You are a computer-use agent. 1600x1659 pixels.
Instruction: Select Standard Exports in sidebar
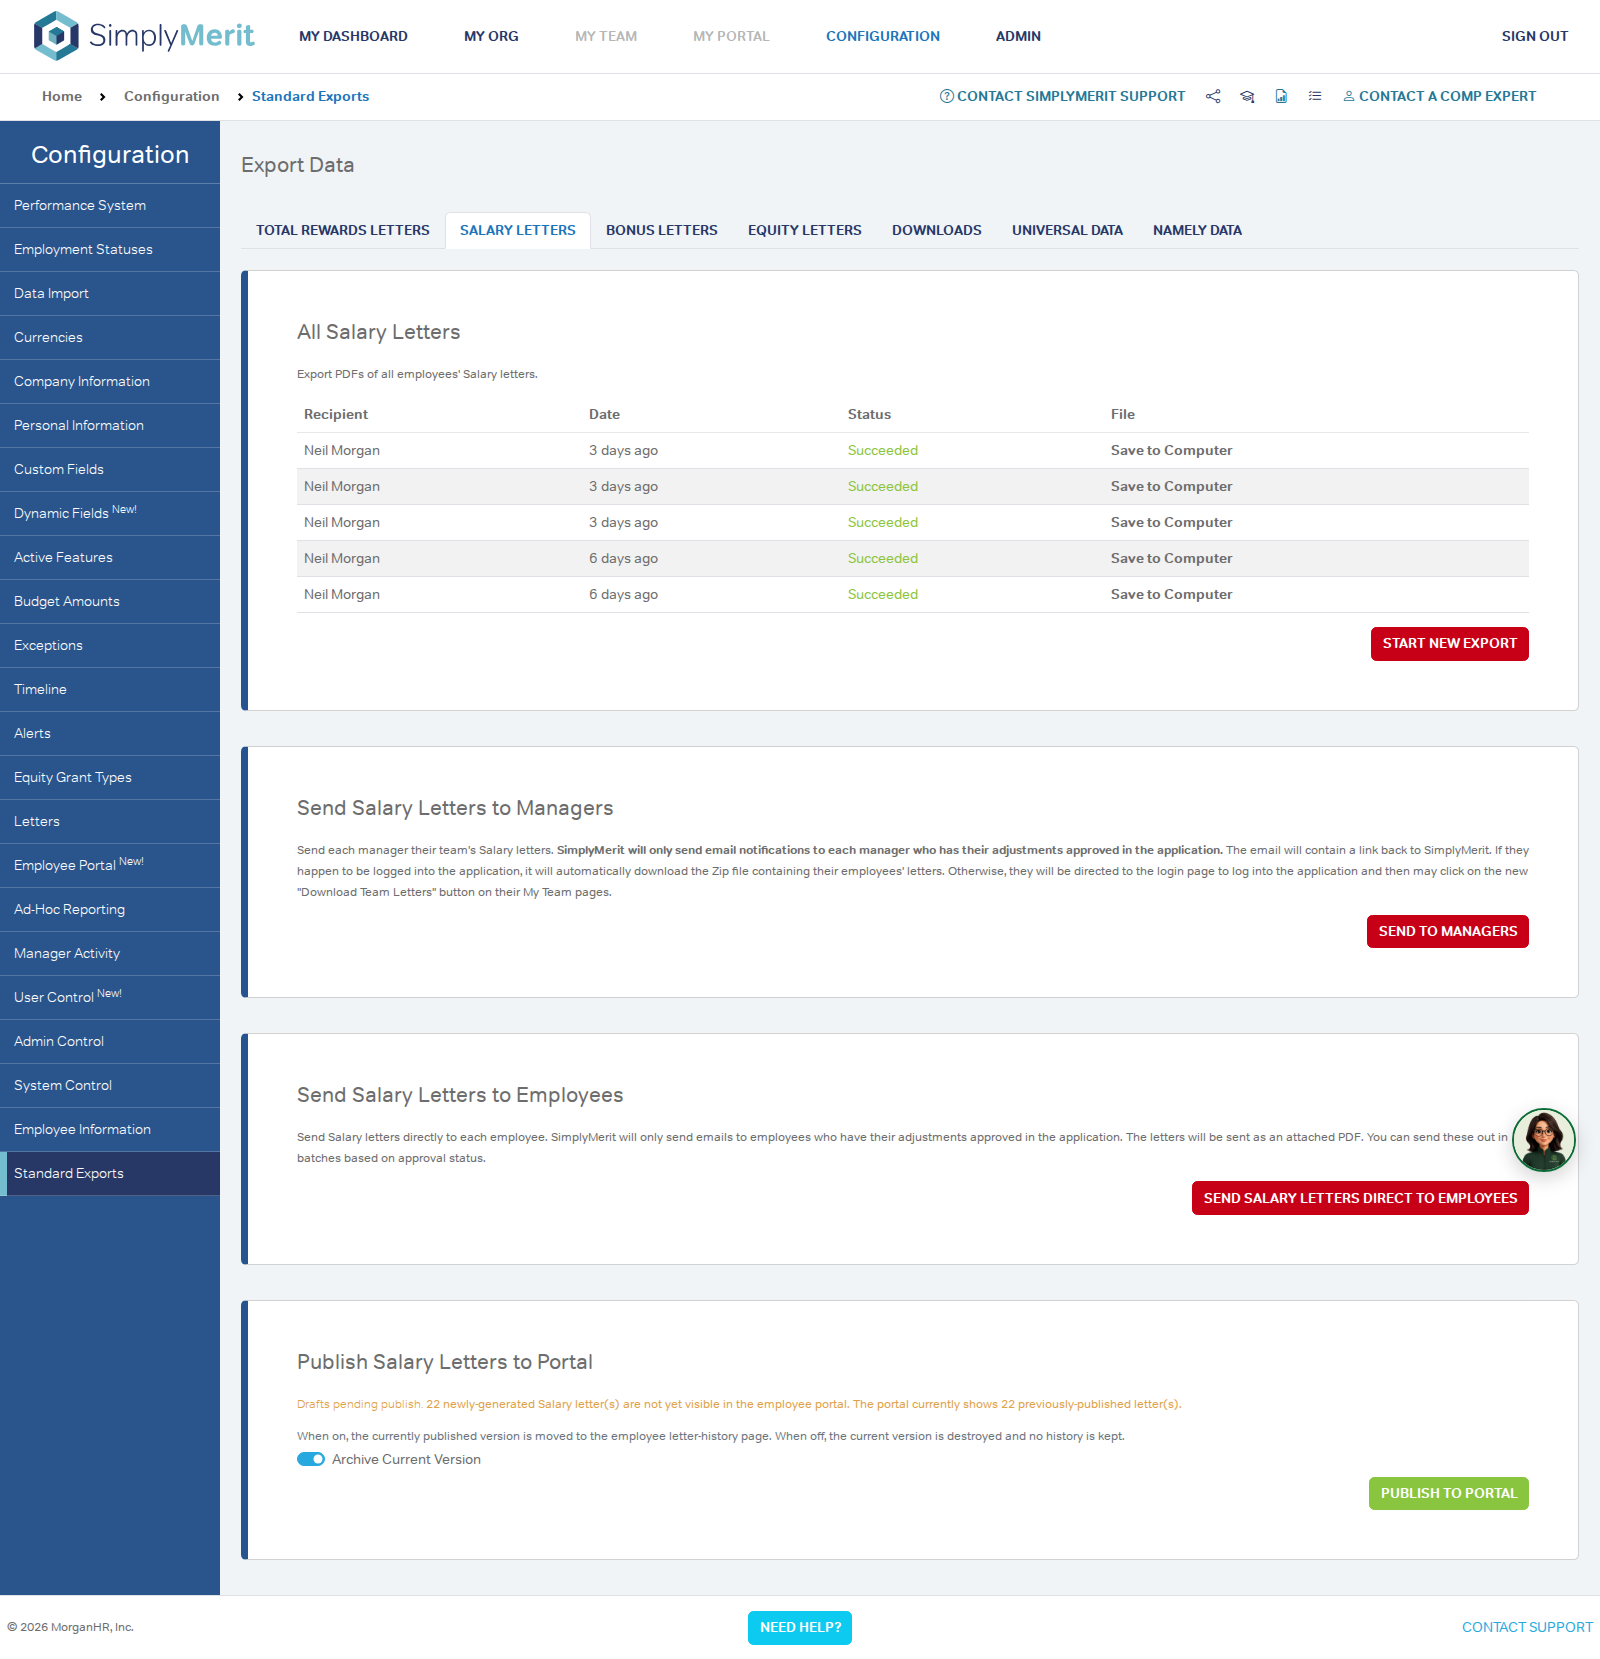110,1173
